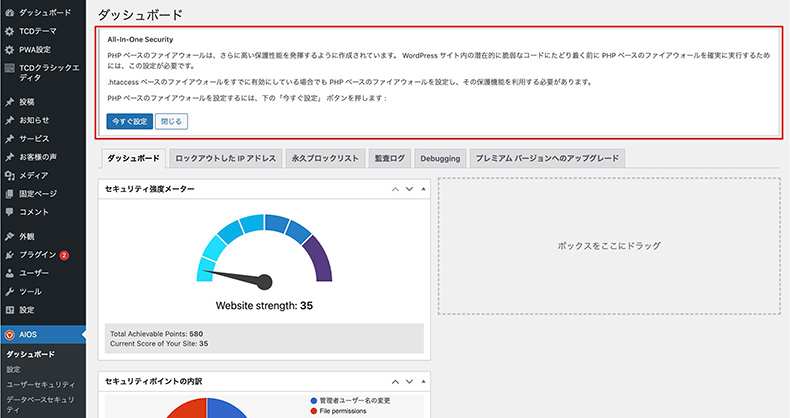
Task: Open the 監査ログ tab
Action: pos(390,158)
